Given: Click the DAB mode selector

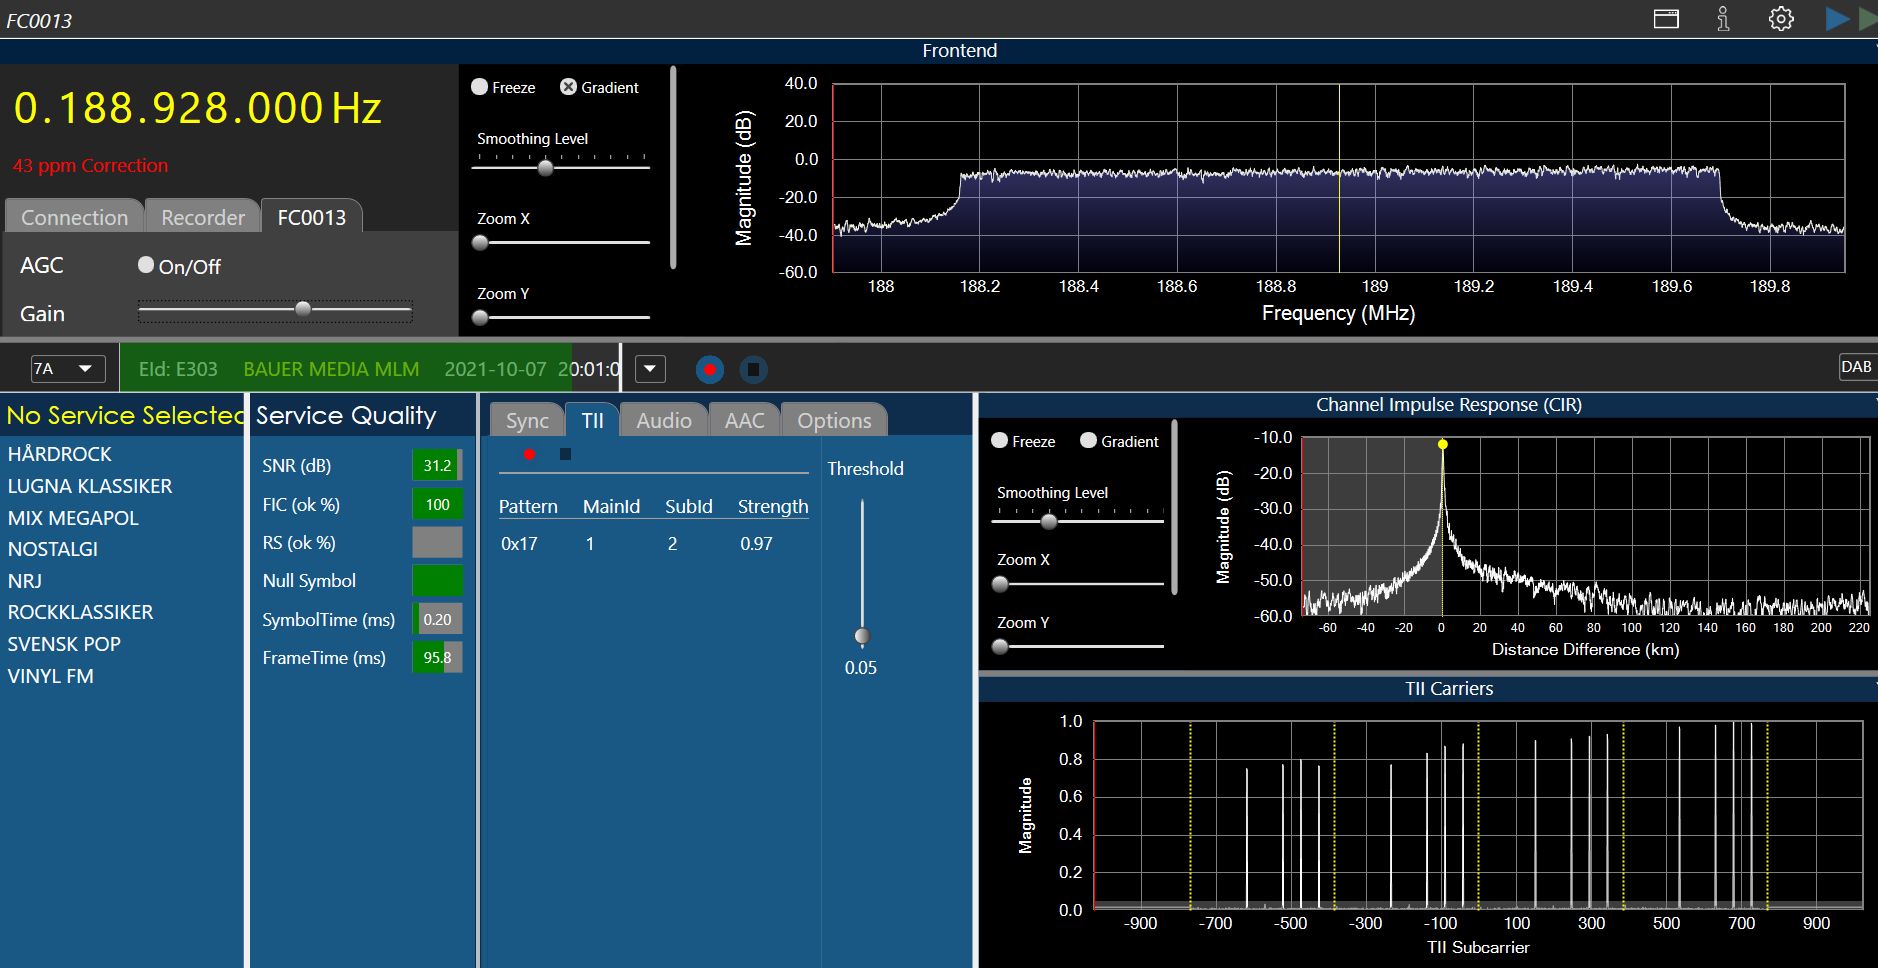Looking at the screenshot, I should tap(1855, 367).
